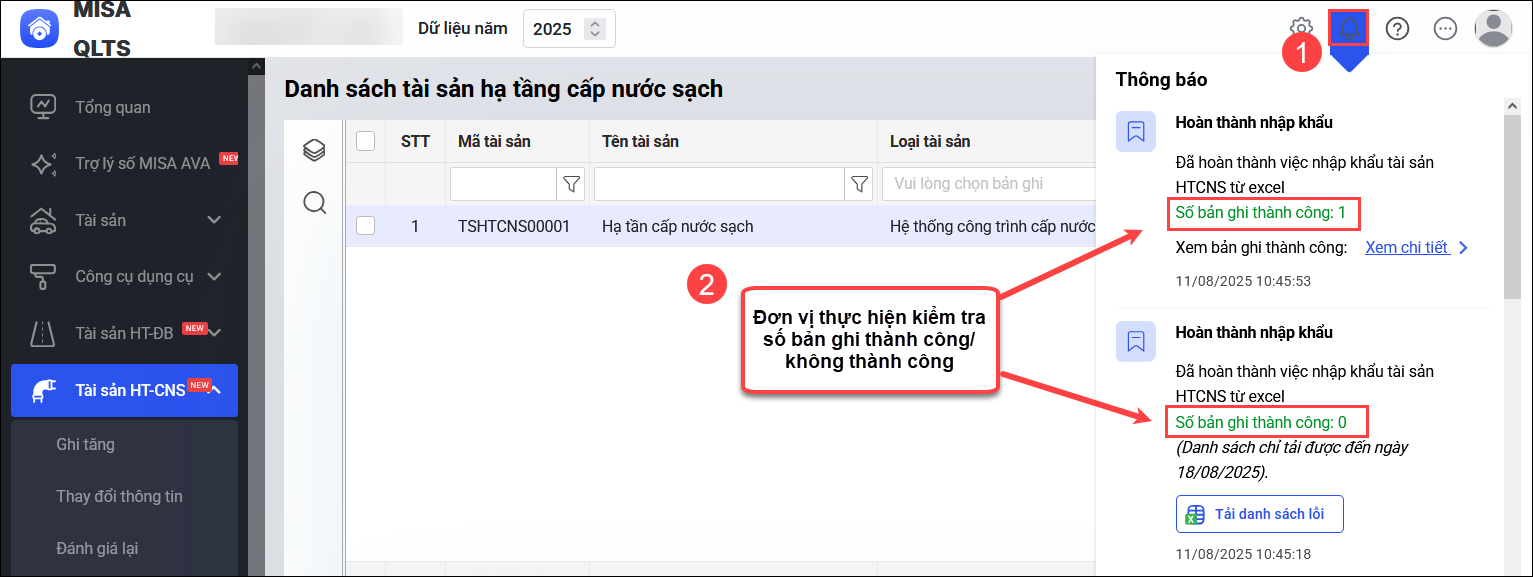Click the bookmark icon of the second notification
1533x577 pixels.
click(x=1135, y=341)
